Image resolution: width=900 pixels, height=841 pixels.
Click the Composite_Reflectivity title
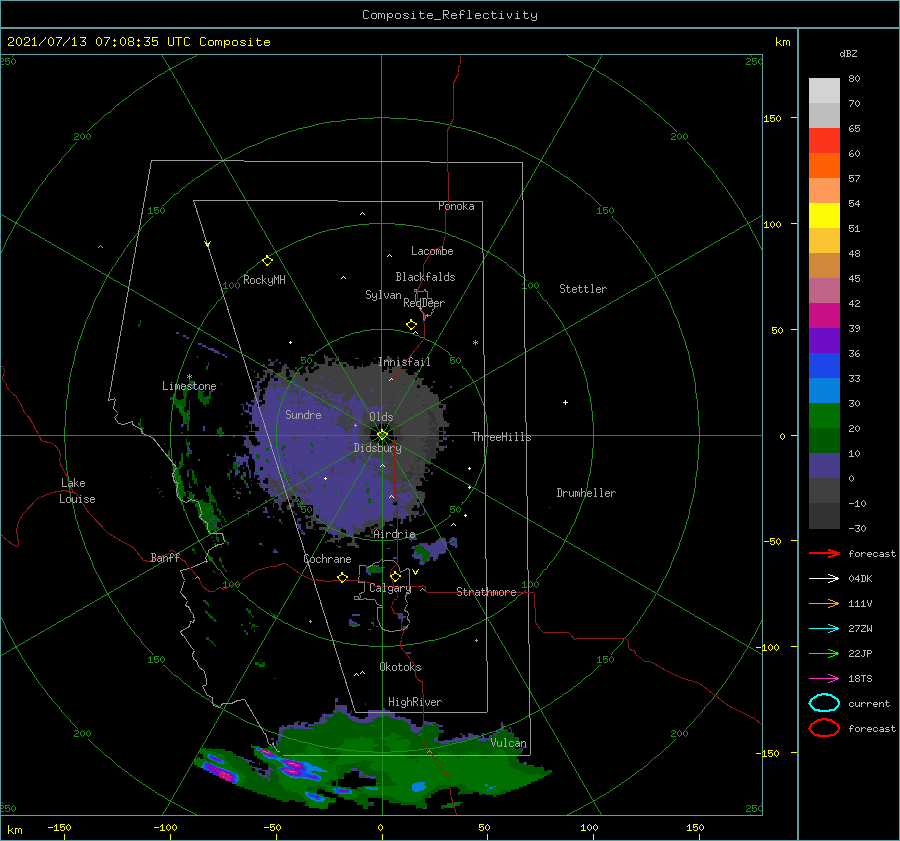point(449,15)
